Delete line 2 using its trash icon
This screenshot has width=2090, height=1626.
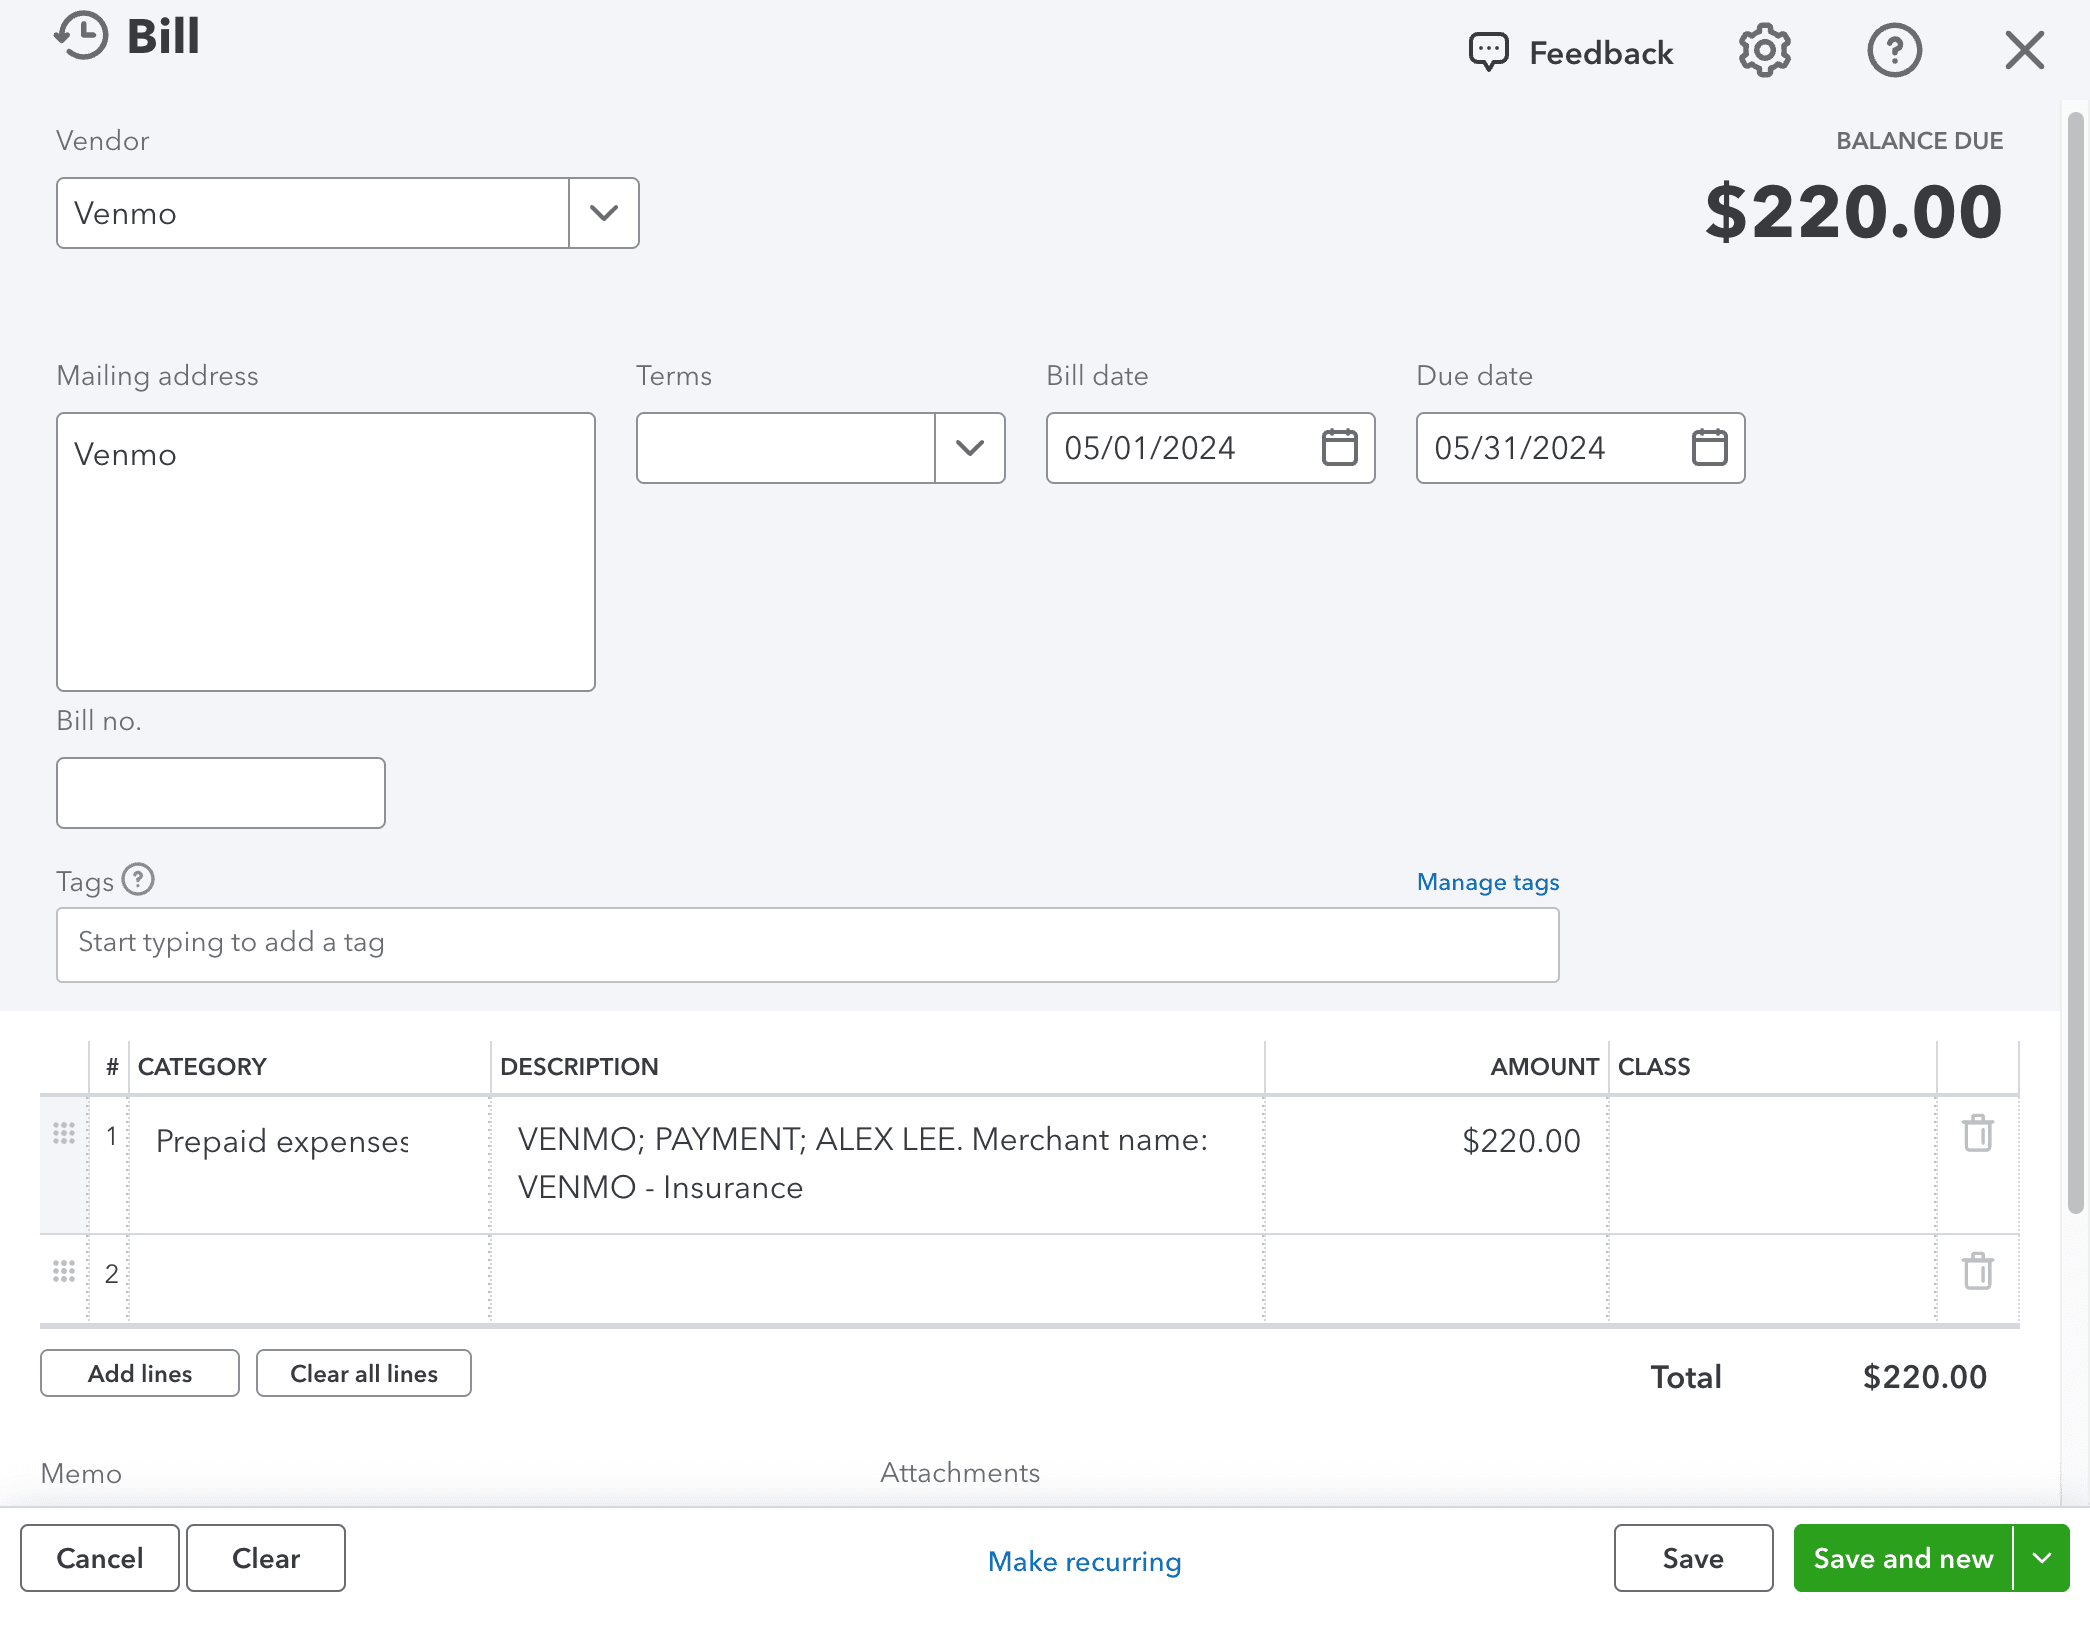1976,1271
